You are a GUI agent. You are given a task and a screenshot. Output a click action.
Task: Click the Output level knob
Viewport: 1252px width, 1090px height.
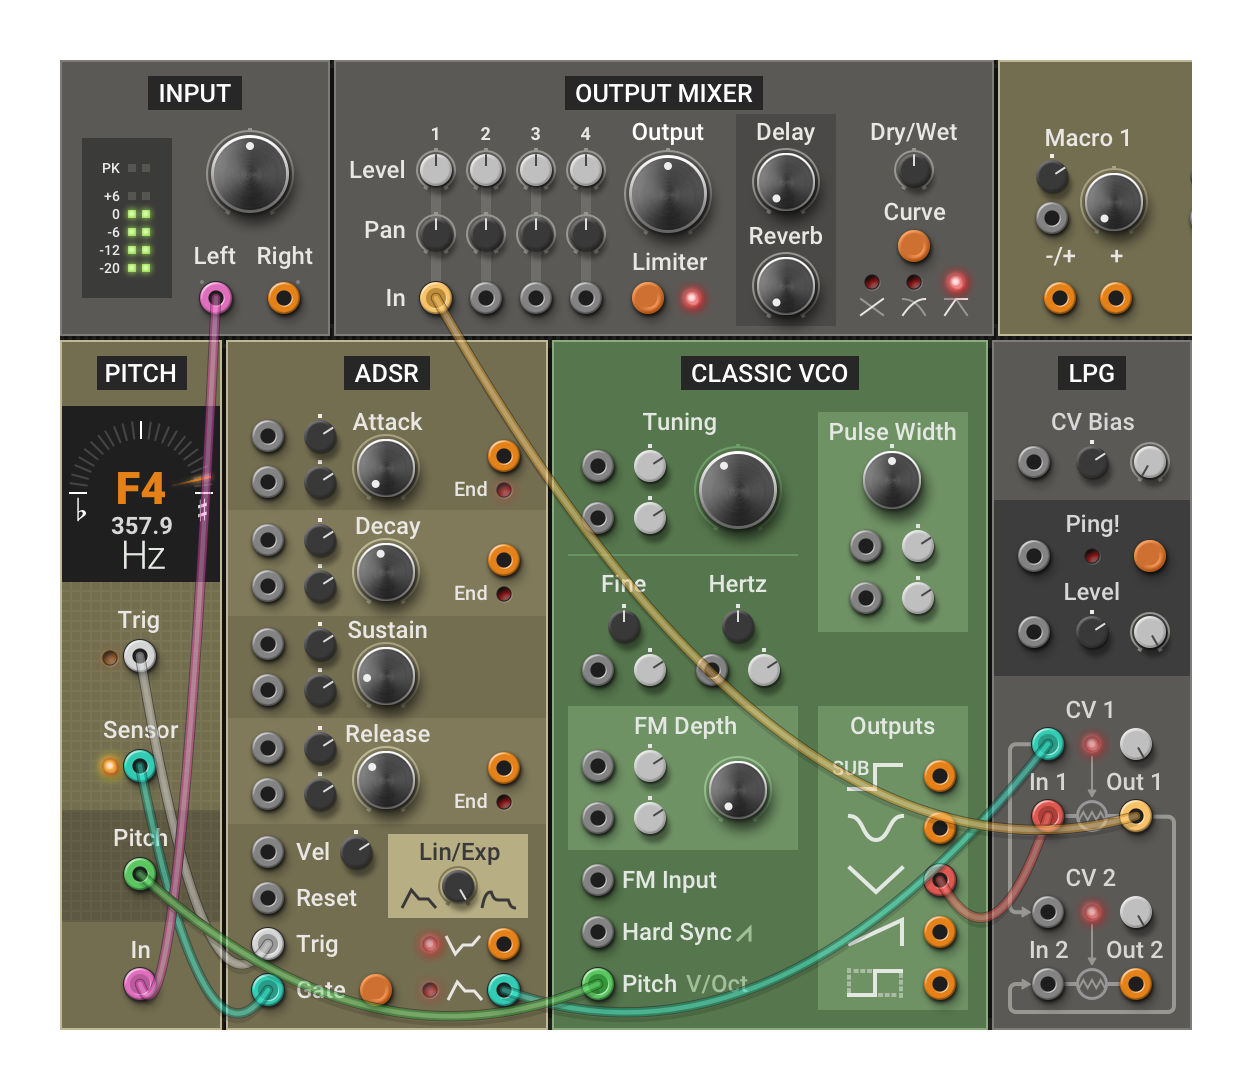point(667,193)
